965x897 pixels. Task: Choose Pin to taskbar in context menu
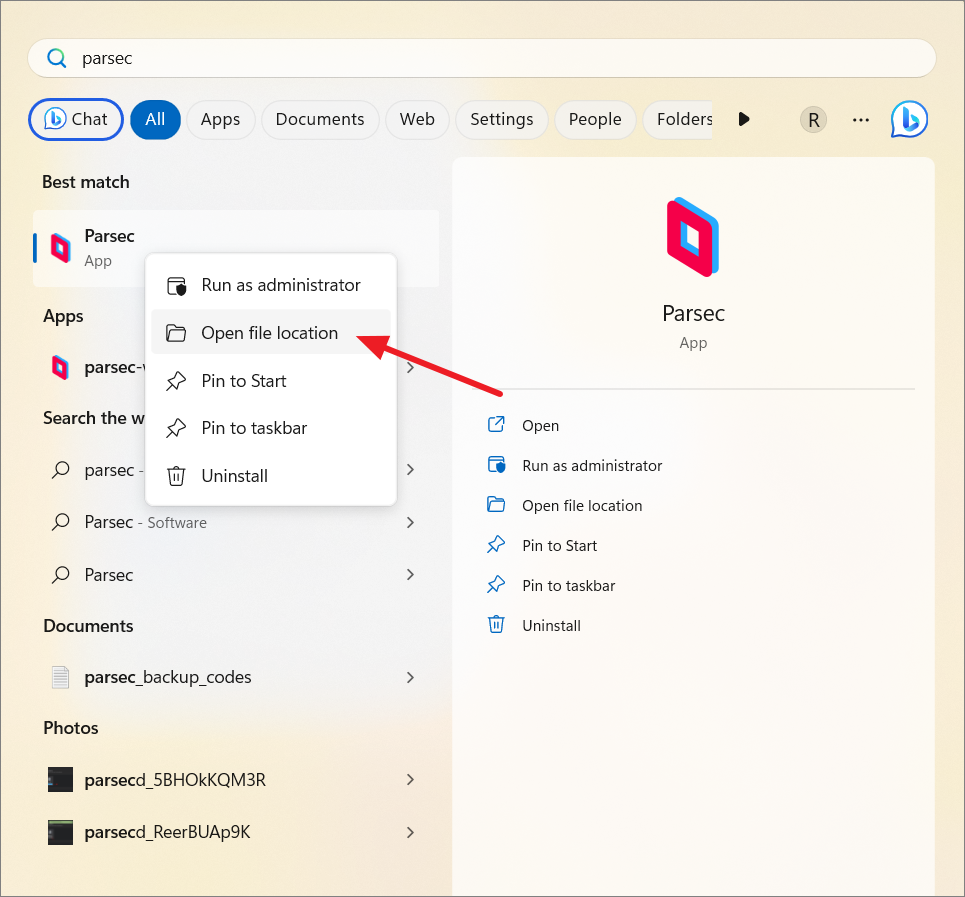coord(271,428)
